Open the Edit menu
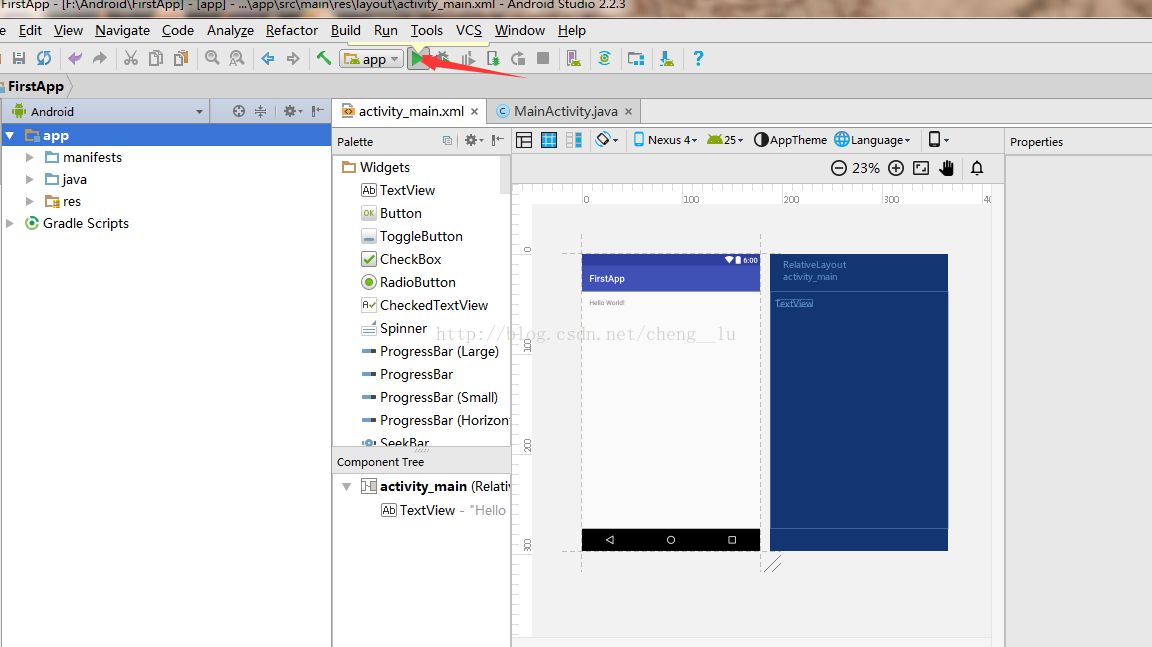This screenshot has width=1152, height=647. click(x=30, y=30)
